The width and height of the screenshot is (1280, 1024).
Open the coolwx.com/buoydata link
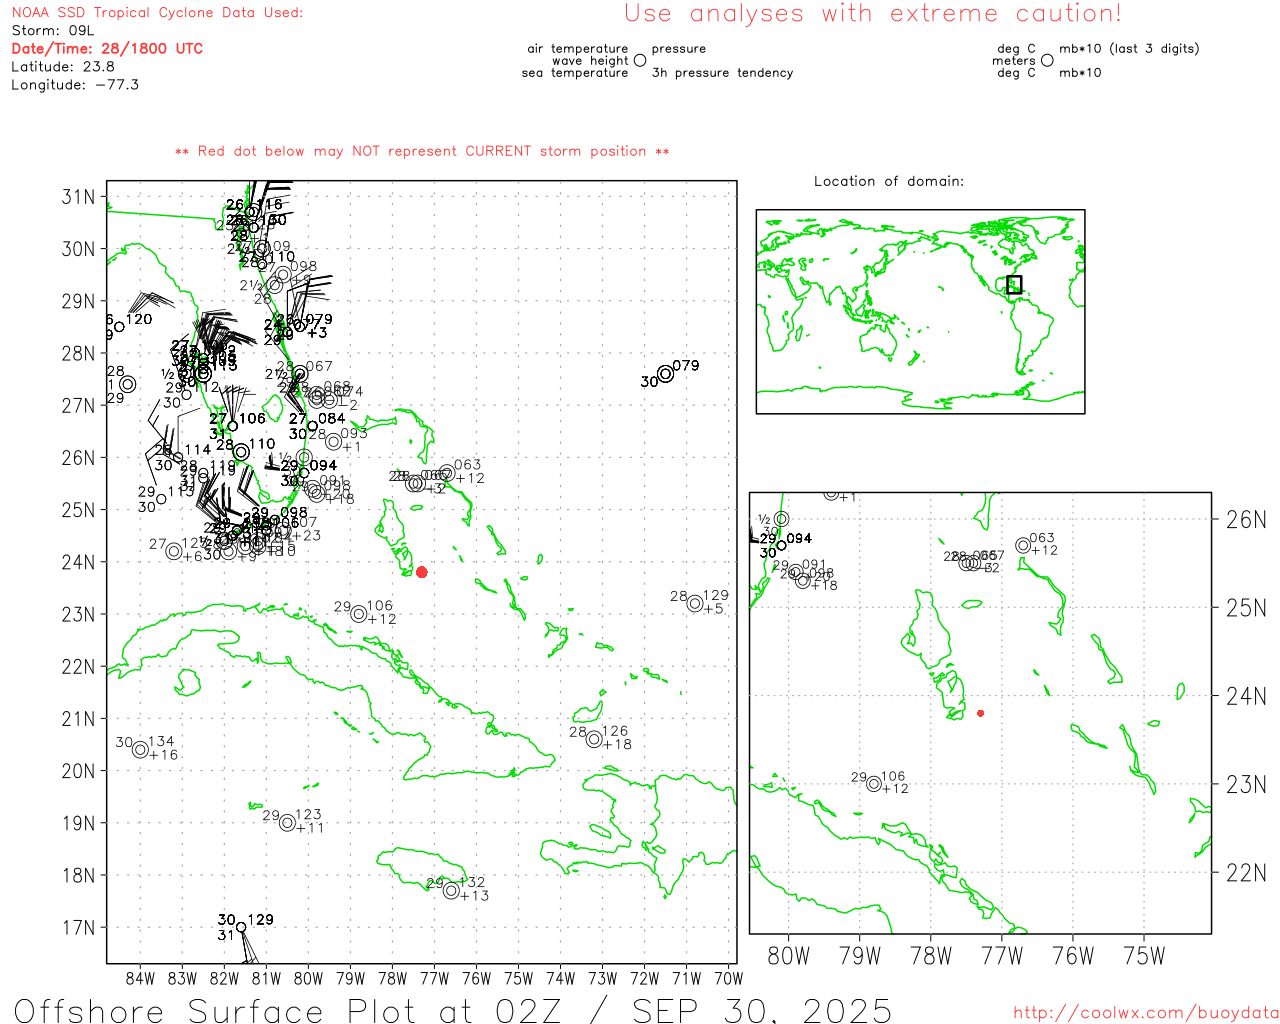1145,1013
